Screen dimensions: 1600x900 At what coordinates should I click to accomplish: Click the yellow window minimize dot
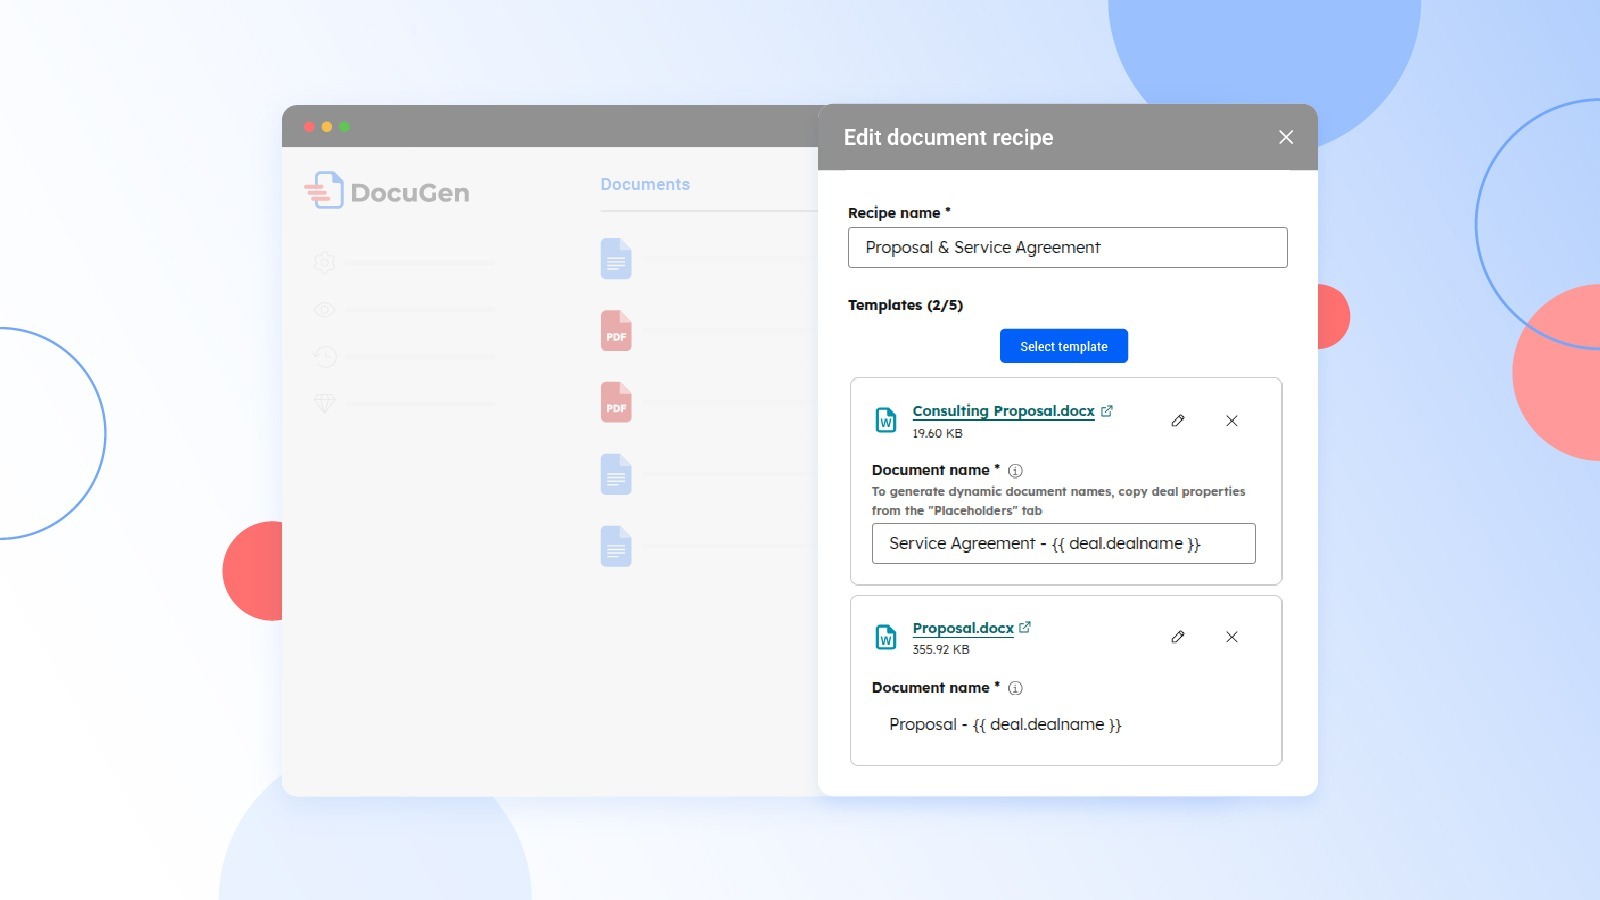(x=327, y=127)
